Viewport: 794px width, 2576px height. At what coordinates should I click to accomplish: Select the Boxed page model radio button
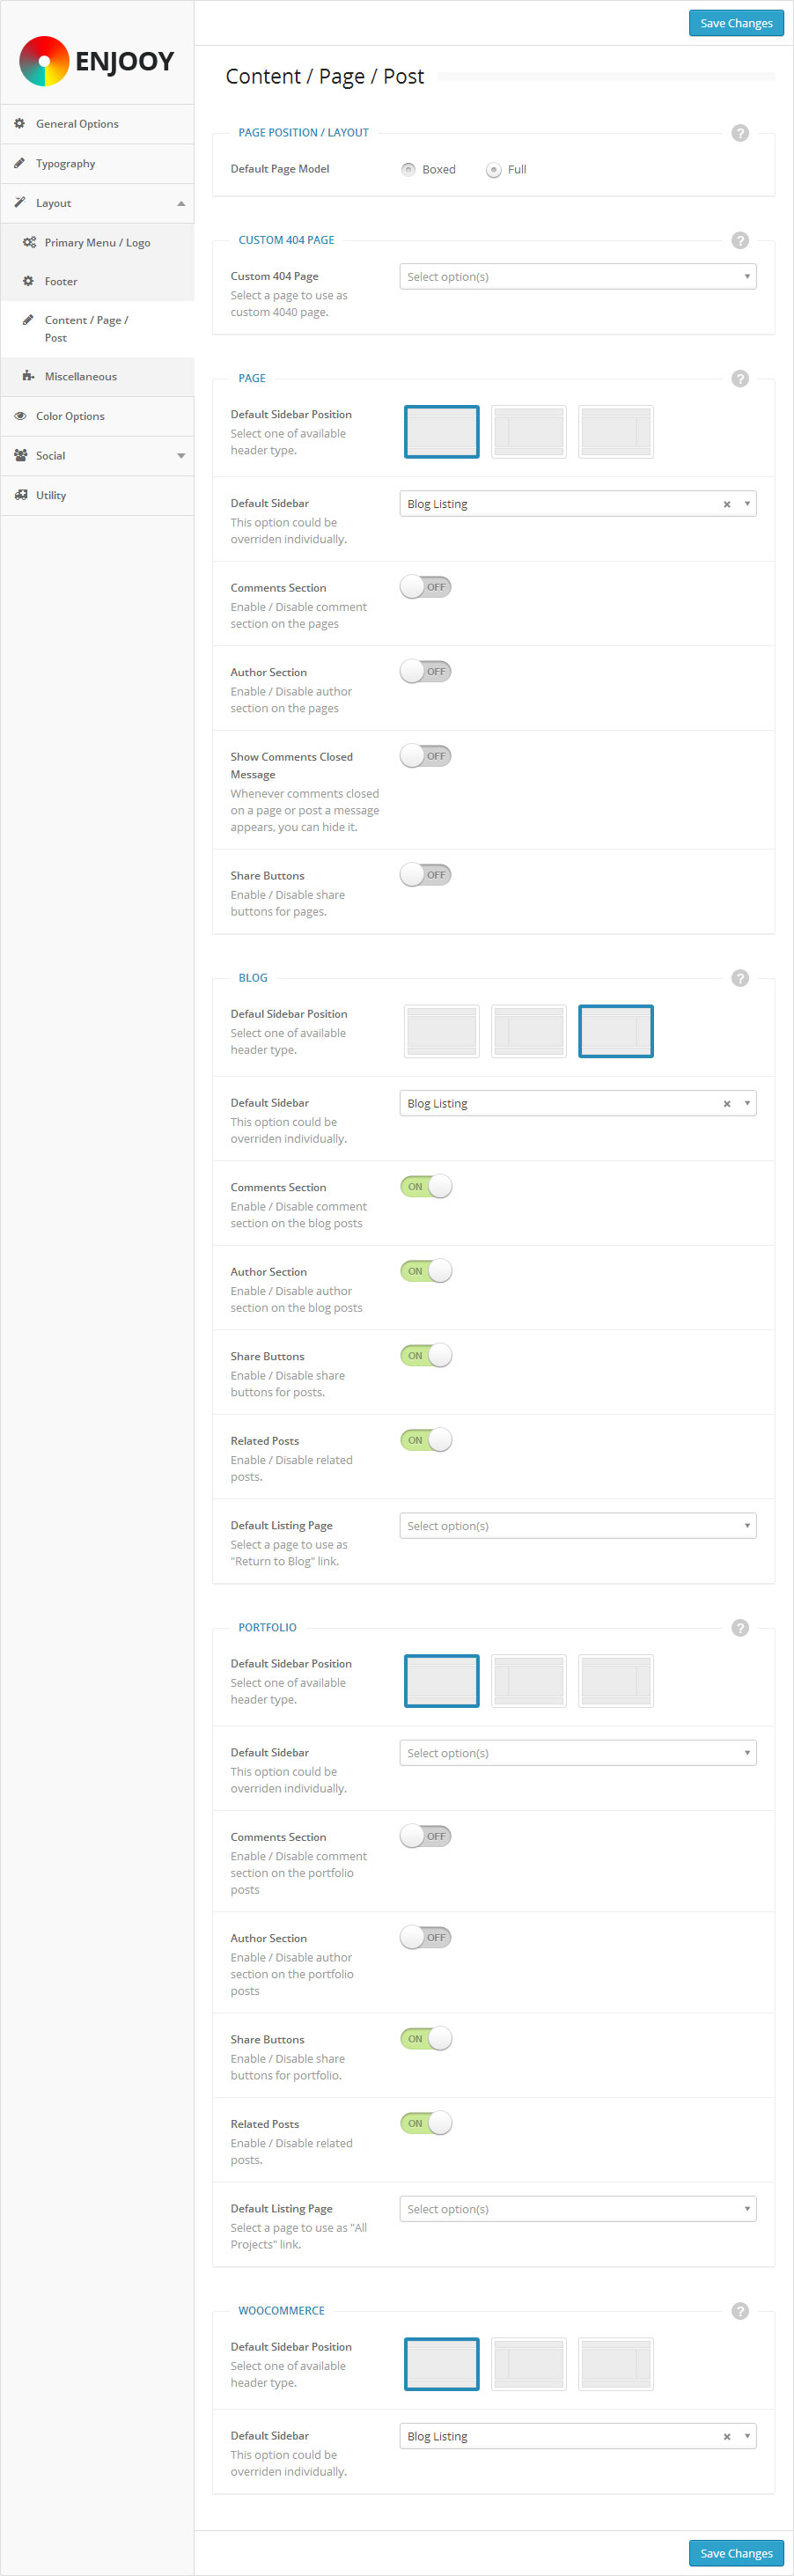[408, 170]
